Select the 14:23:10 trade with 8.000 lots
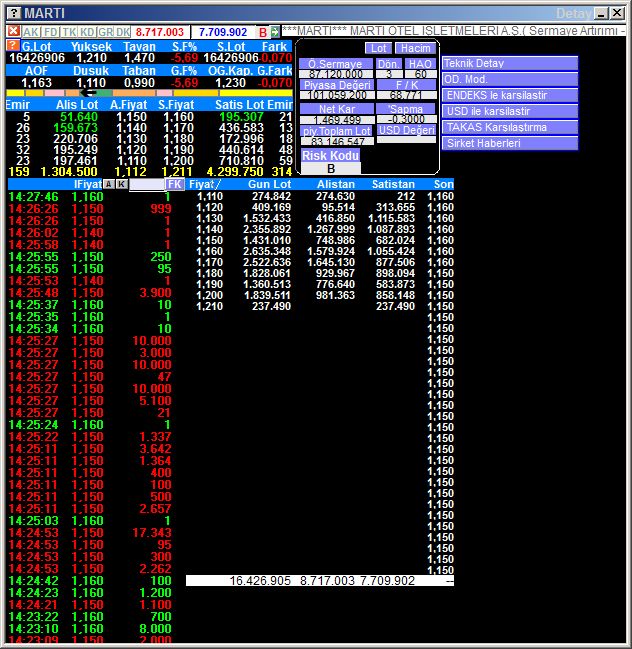This screenshot has height=649, width=632. tap(90, 629)
